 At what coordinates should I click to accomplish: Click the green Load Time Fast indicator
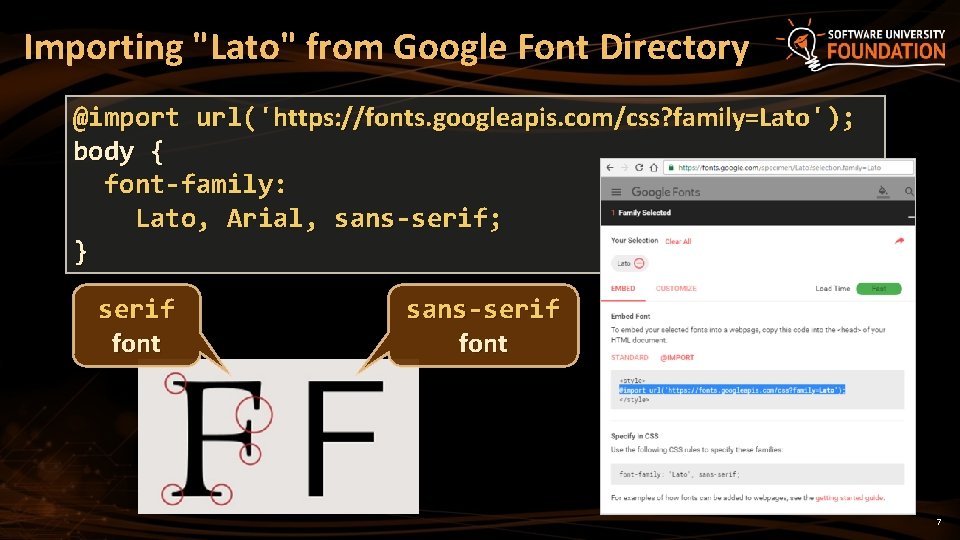(879, 288)
